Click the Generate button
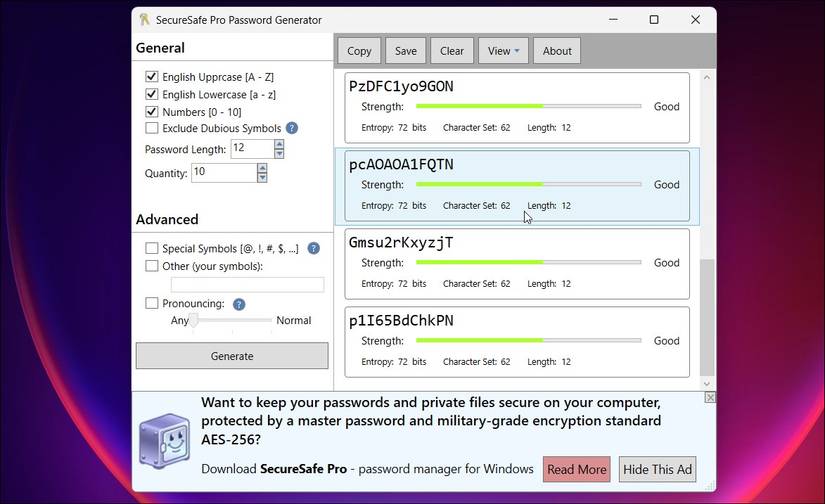Image resolution: width=825 pixels, height=504 pixels. point(232,356)
